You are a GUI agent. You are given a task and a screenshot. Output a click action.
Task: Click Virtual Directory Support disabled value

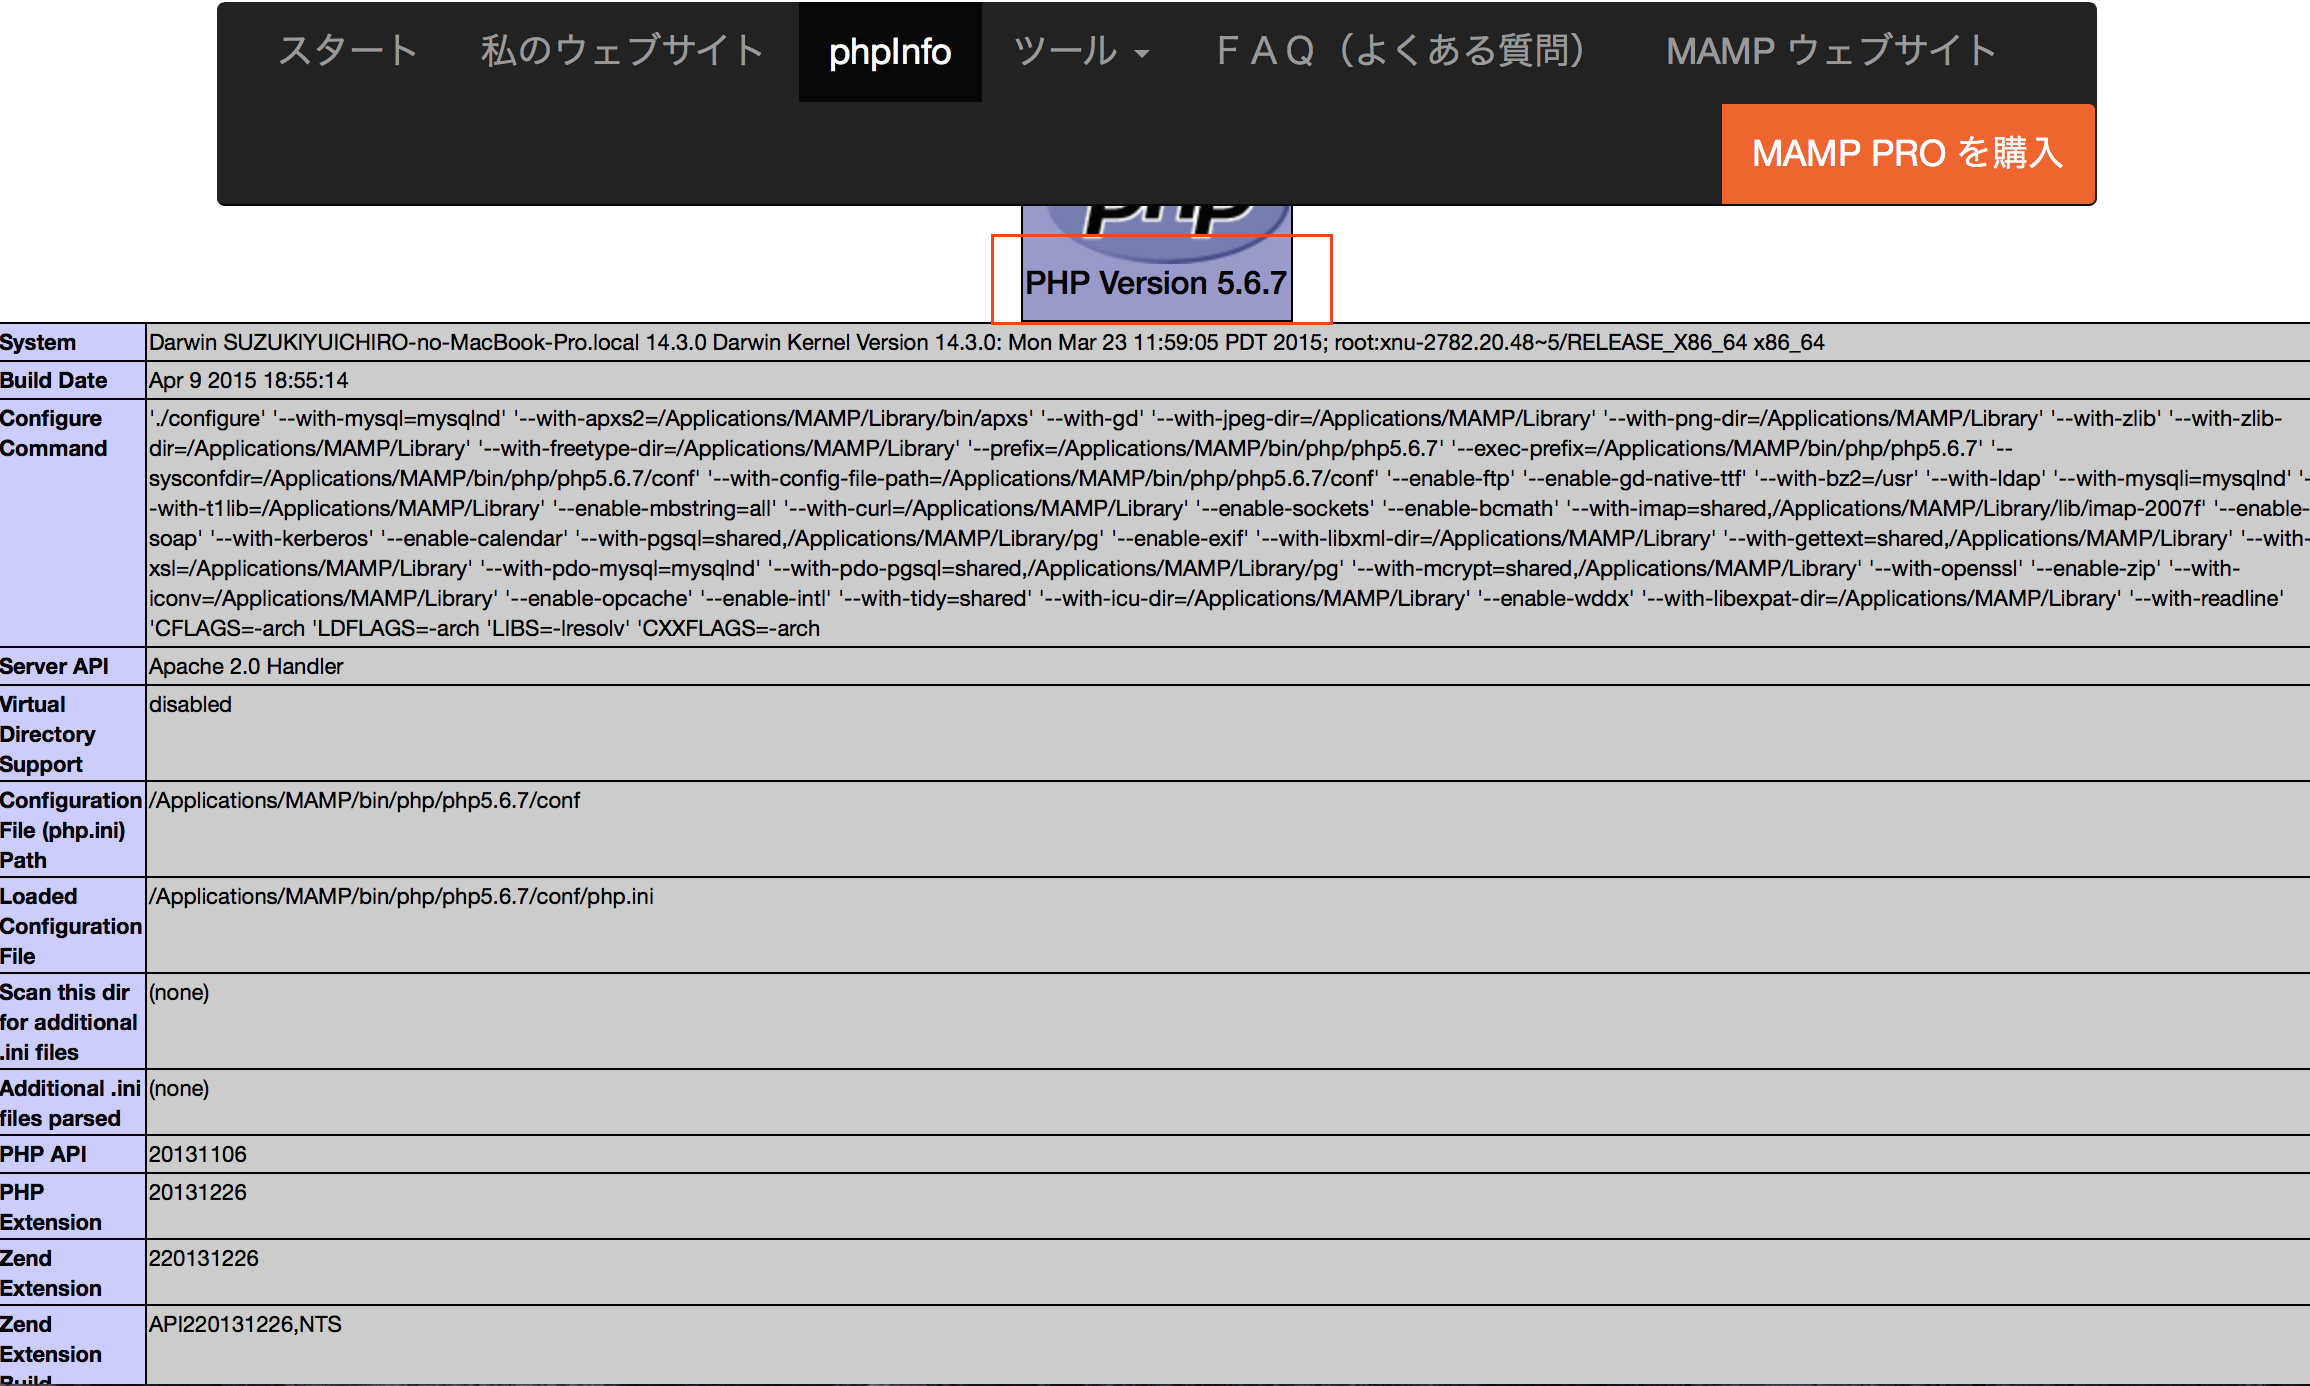coord(190,704)
